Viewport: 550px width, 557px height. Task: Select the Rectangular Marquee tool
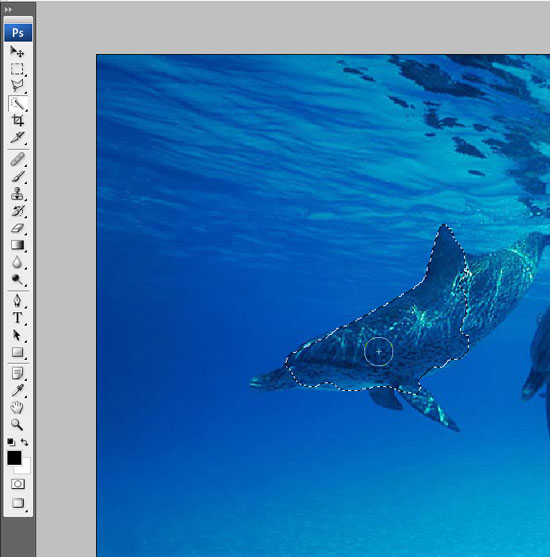(x=17, y=69)
